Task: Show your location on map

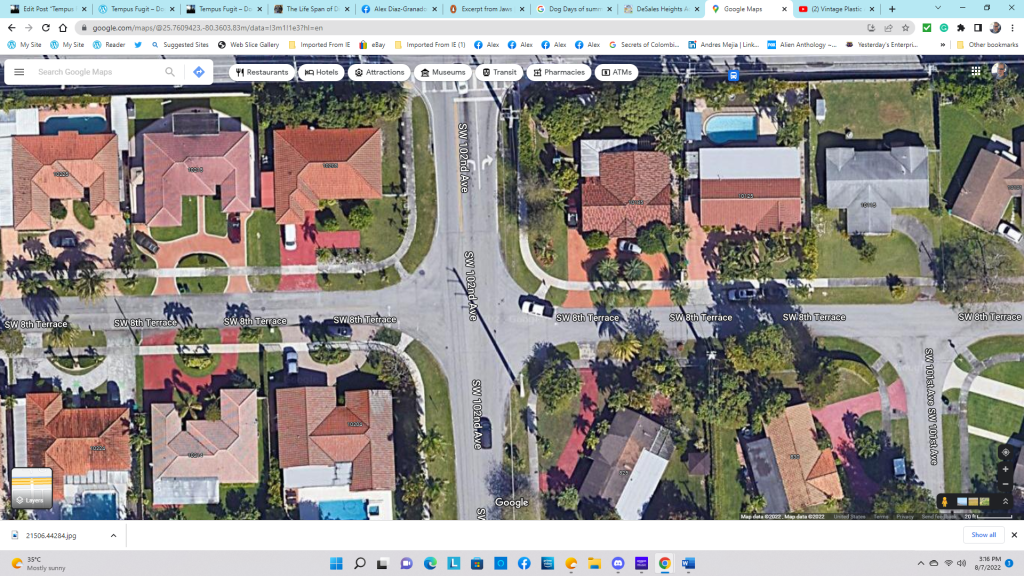Action: click(x=1005, y=452)
